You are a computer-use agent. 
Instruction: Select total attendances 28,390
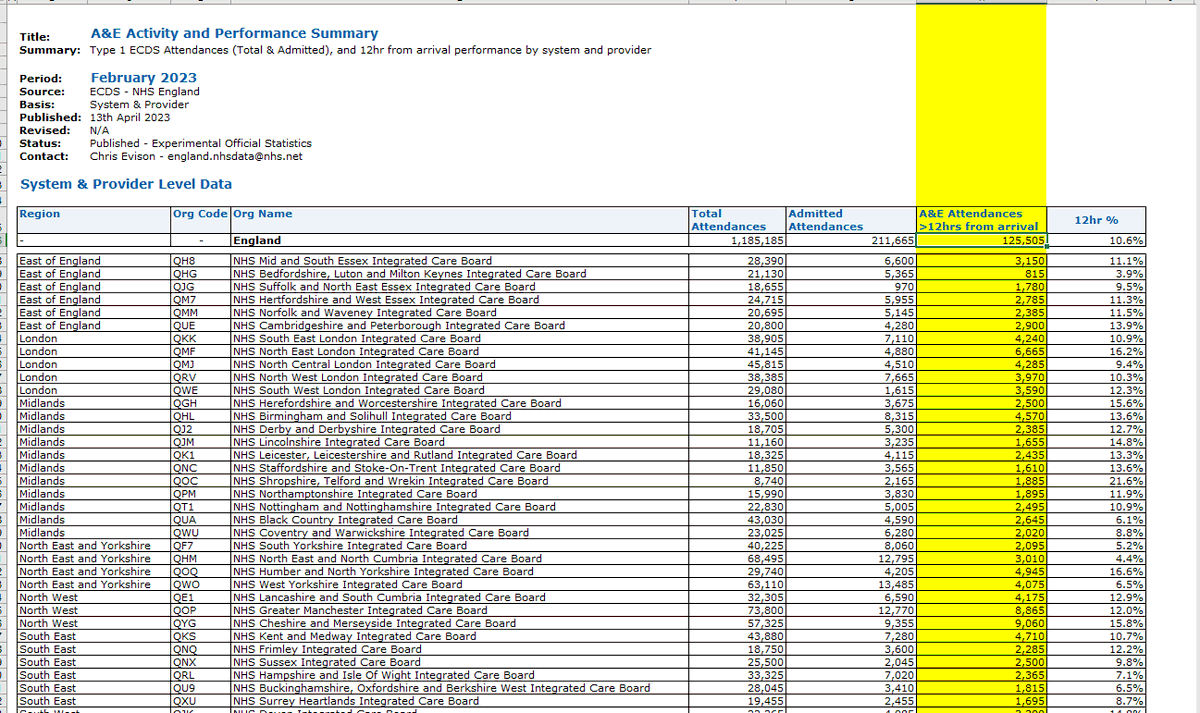tap(737, 260)
